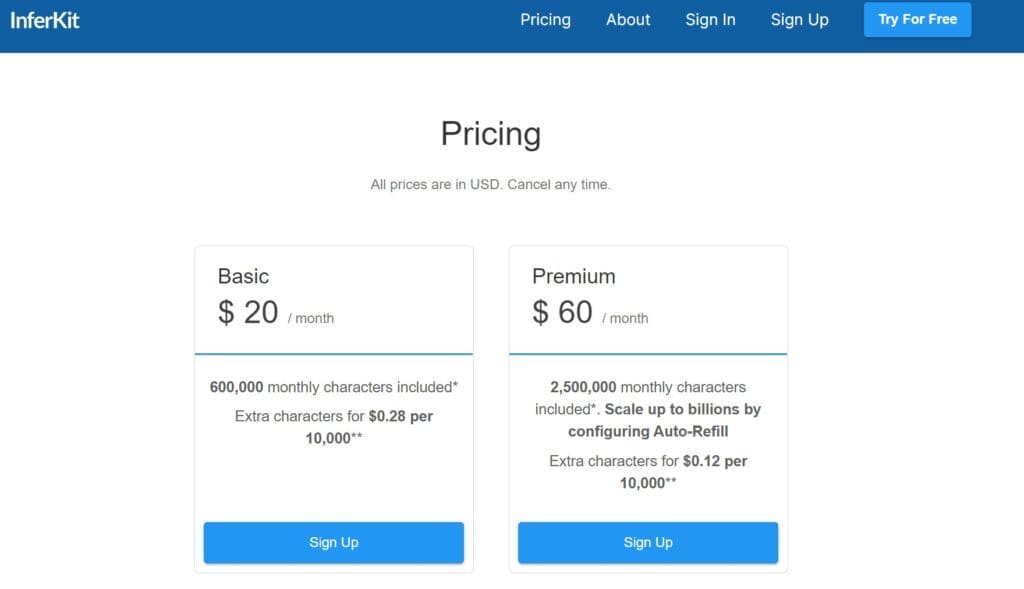
Task: Click the Pricing page heading
Action: coord(490,134)
